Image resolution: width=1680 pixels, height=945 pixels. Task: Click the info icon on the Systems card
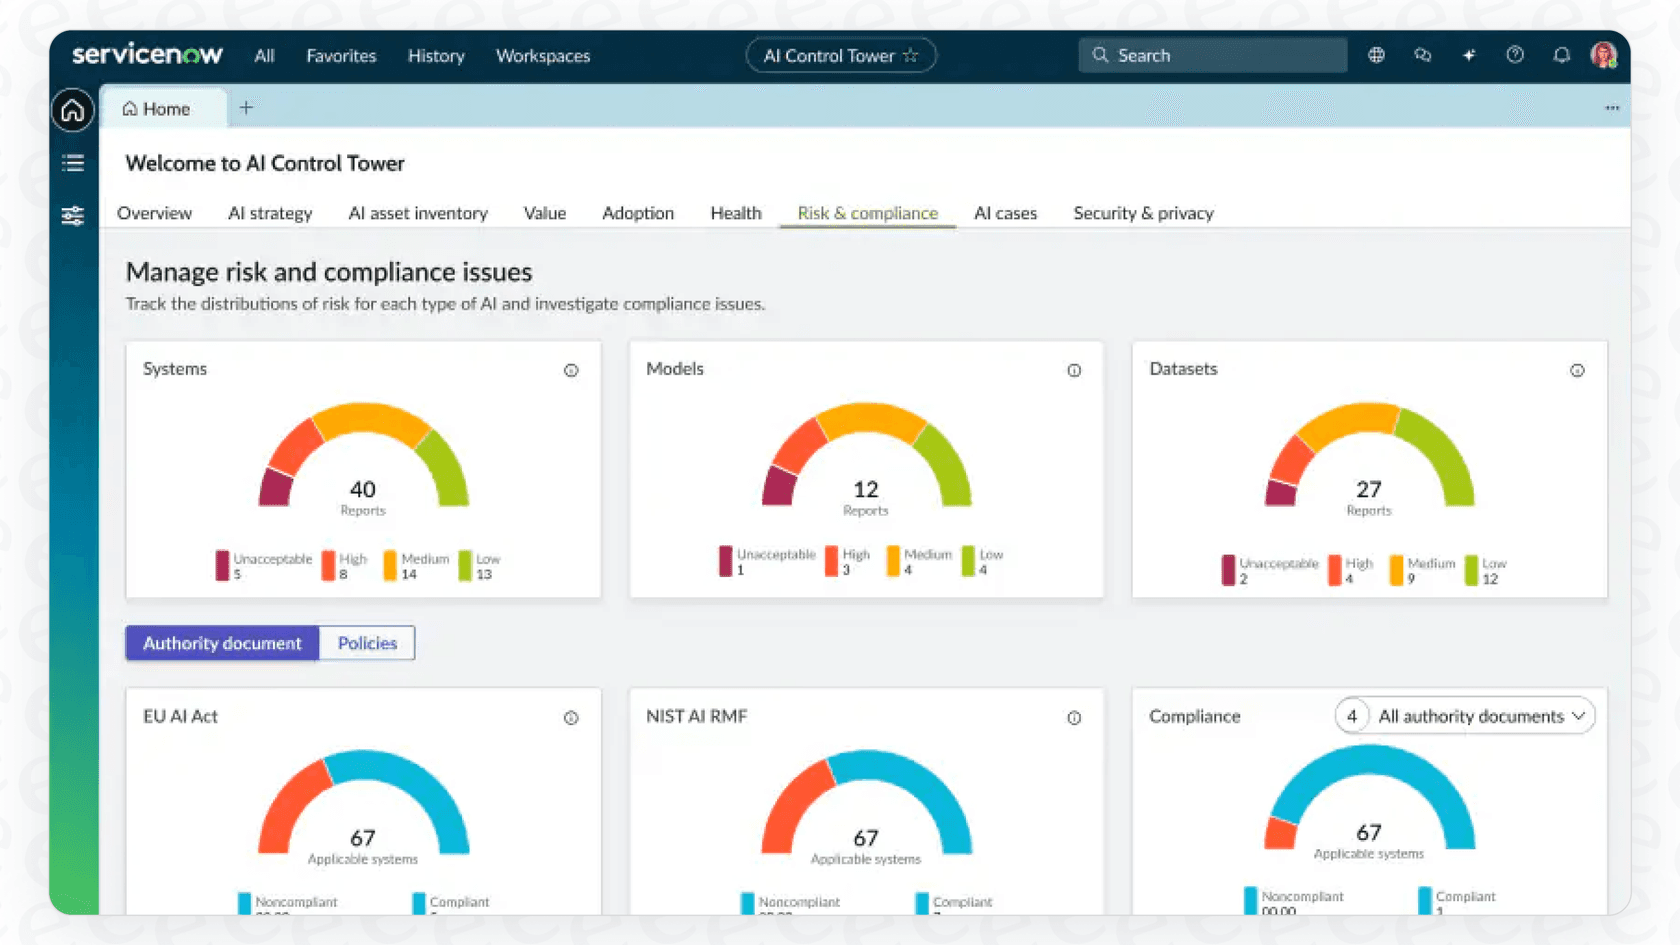571,370
